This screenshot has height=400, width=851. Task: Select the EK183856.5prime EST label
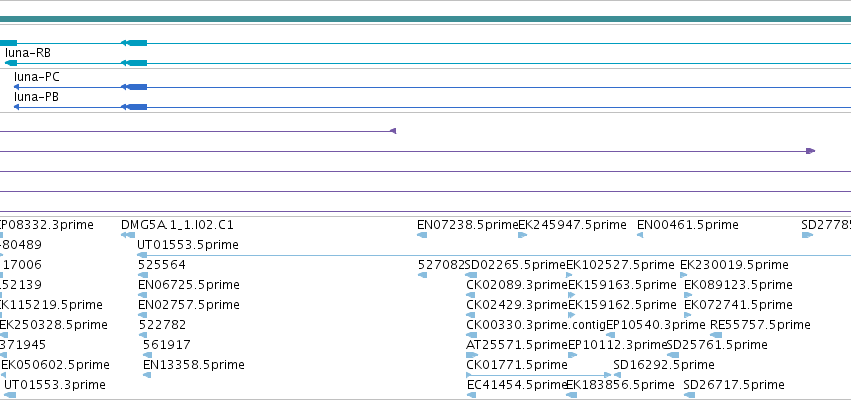coord(621,385)
